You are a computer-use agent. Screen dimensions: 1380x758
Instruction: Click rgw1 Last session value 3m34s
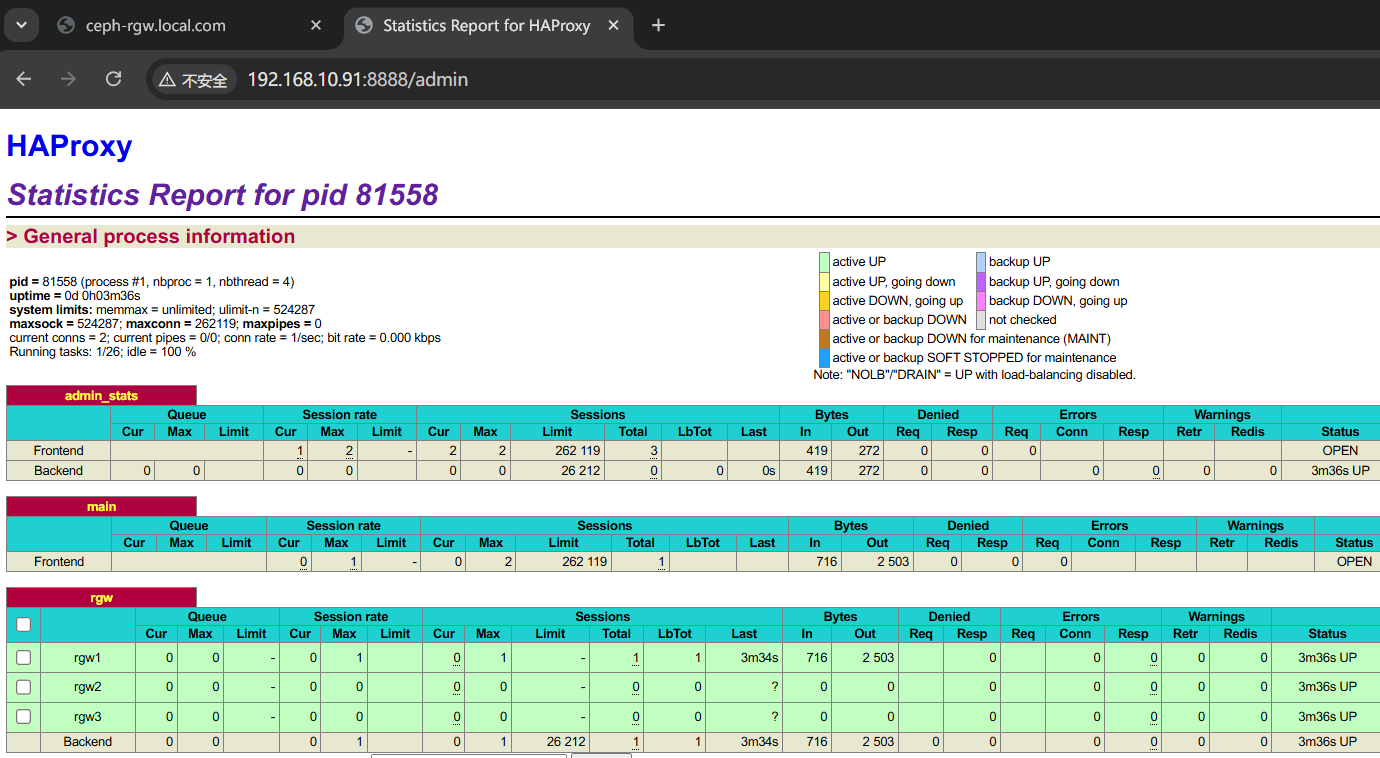pos(759,658)
